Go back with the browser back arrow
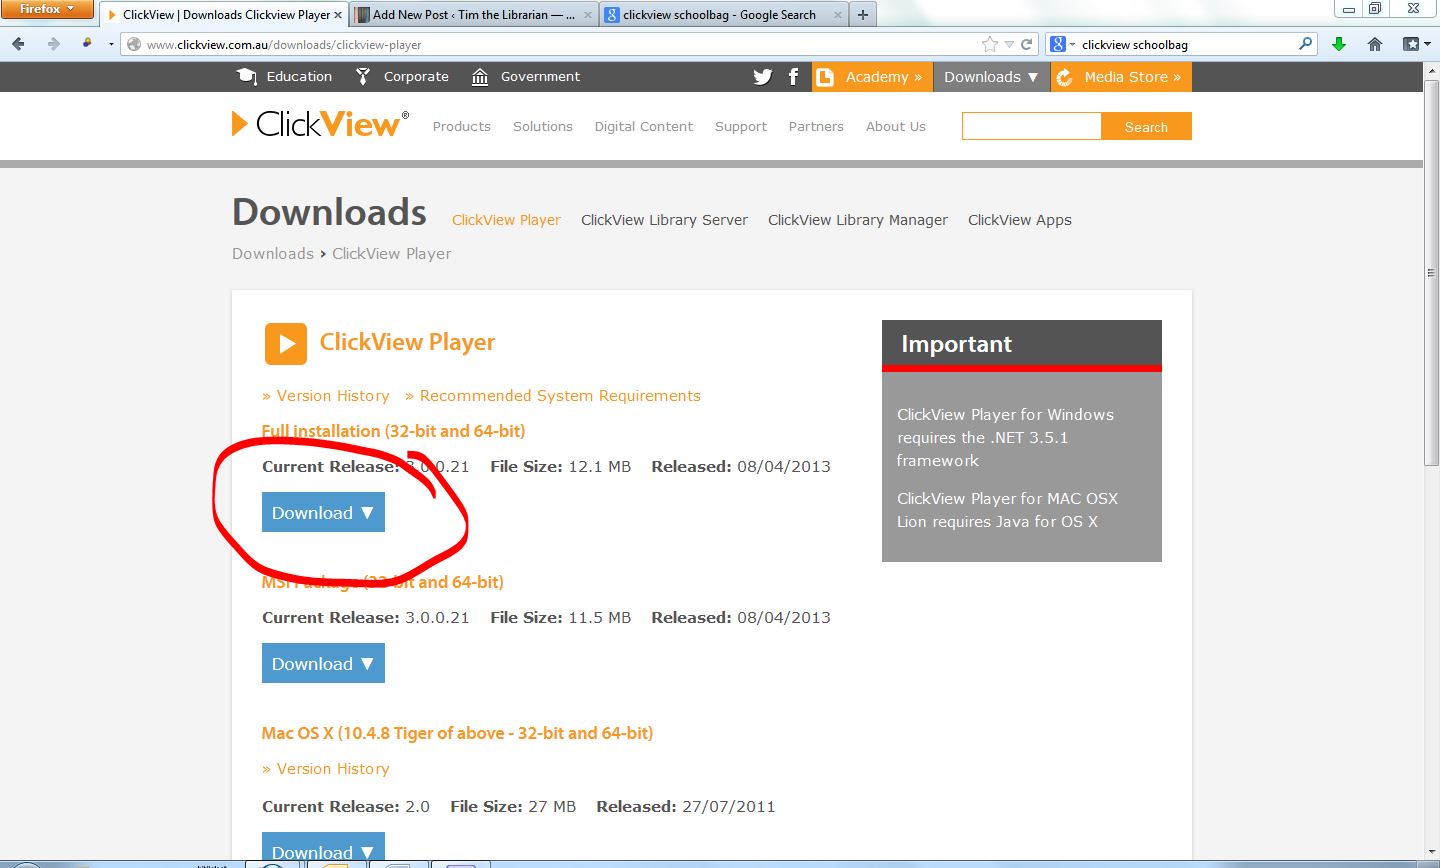This screenshot has width=1440, height=868. click(x=18, y=44)
